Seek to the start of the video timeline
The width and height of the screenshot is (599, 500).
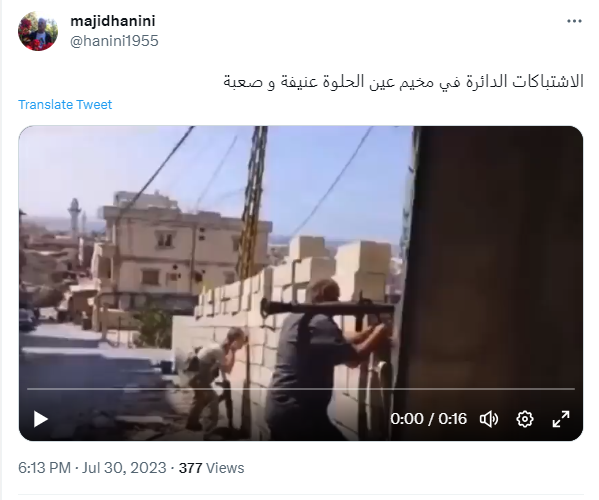tap(28, 389)
